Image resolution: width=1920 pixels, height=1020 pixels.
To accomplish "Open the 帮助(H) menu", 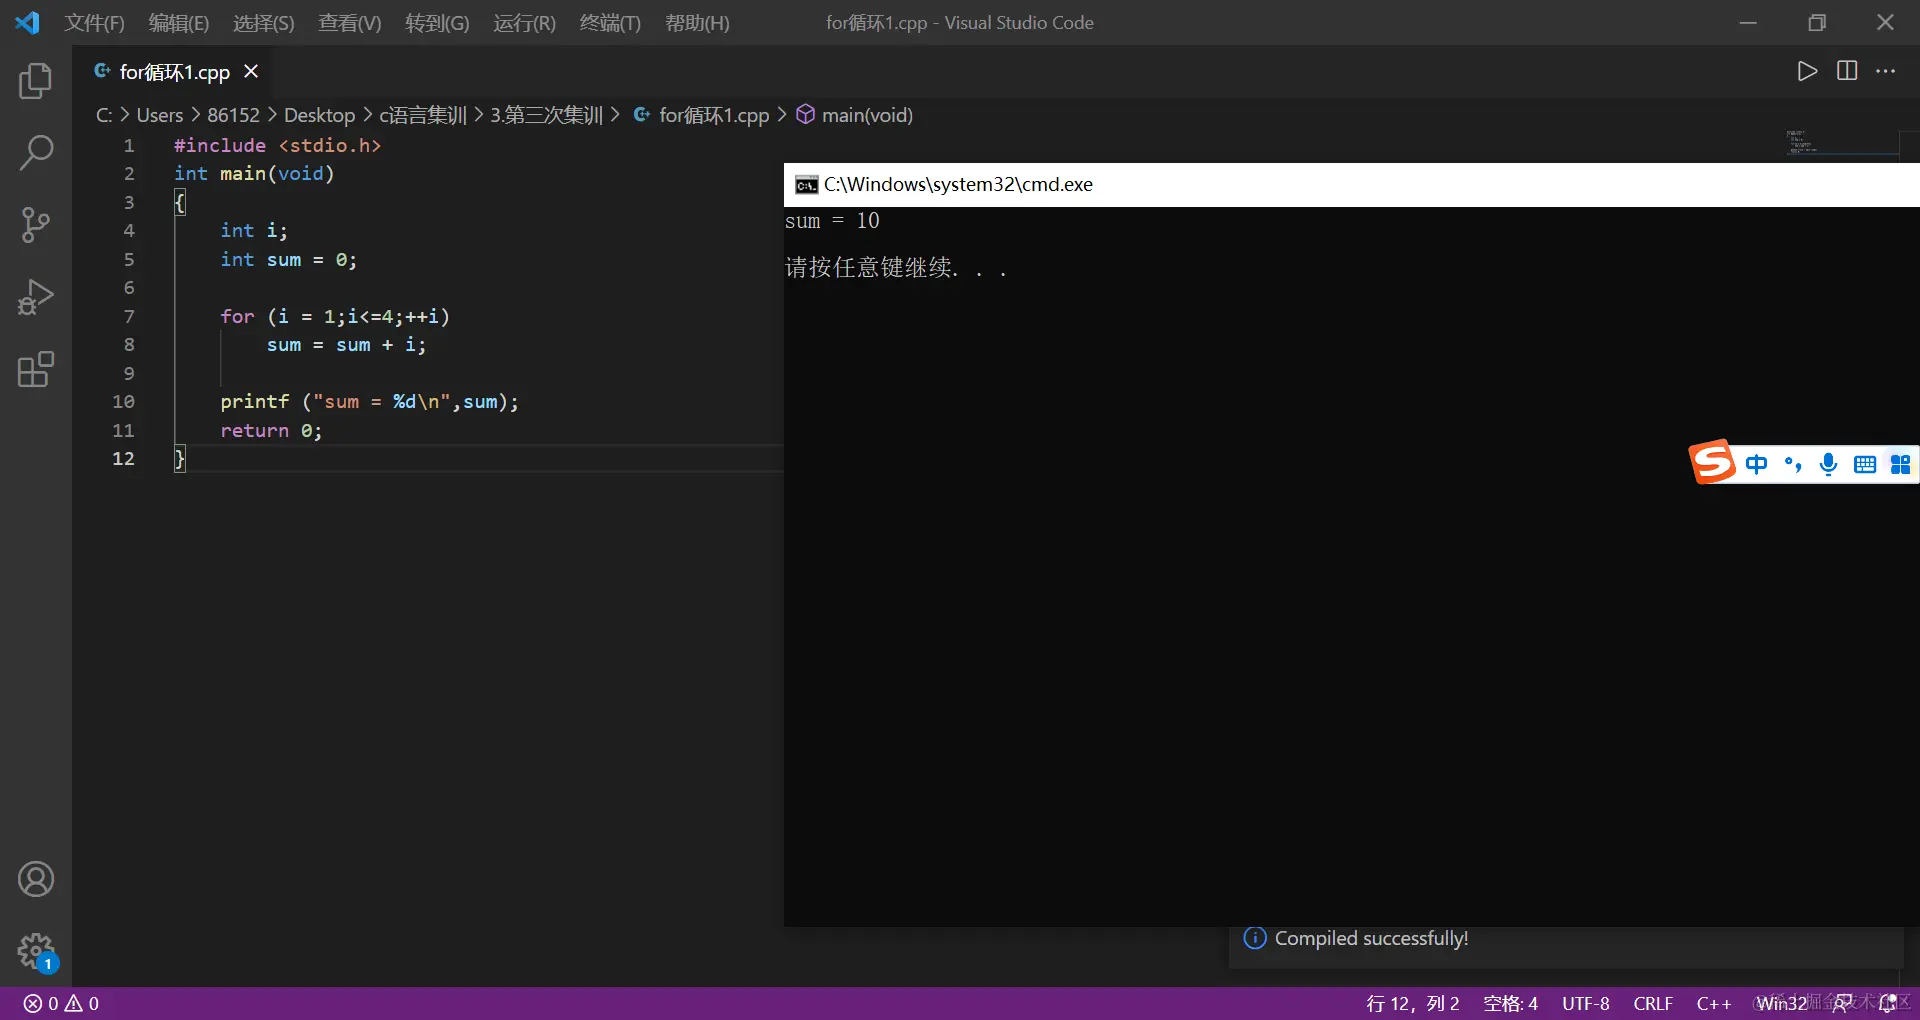I will [x=697, y=23].
